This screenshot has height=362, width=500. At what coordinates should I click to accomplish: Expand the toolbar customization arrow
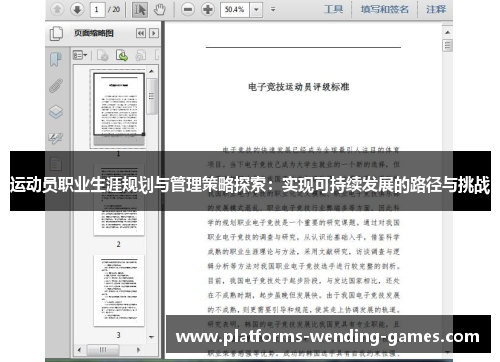pos(273,9)
